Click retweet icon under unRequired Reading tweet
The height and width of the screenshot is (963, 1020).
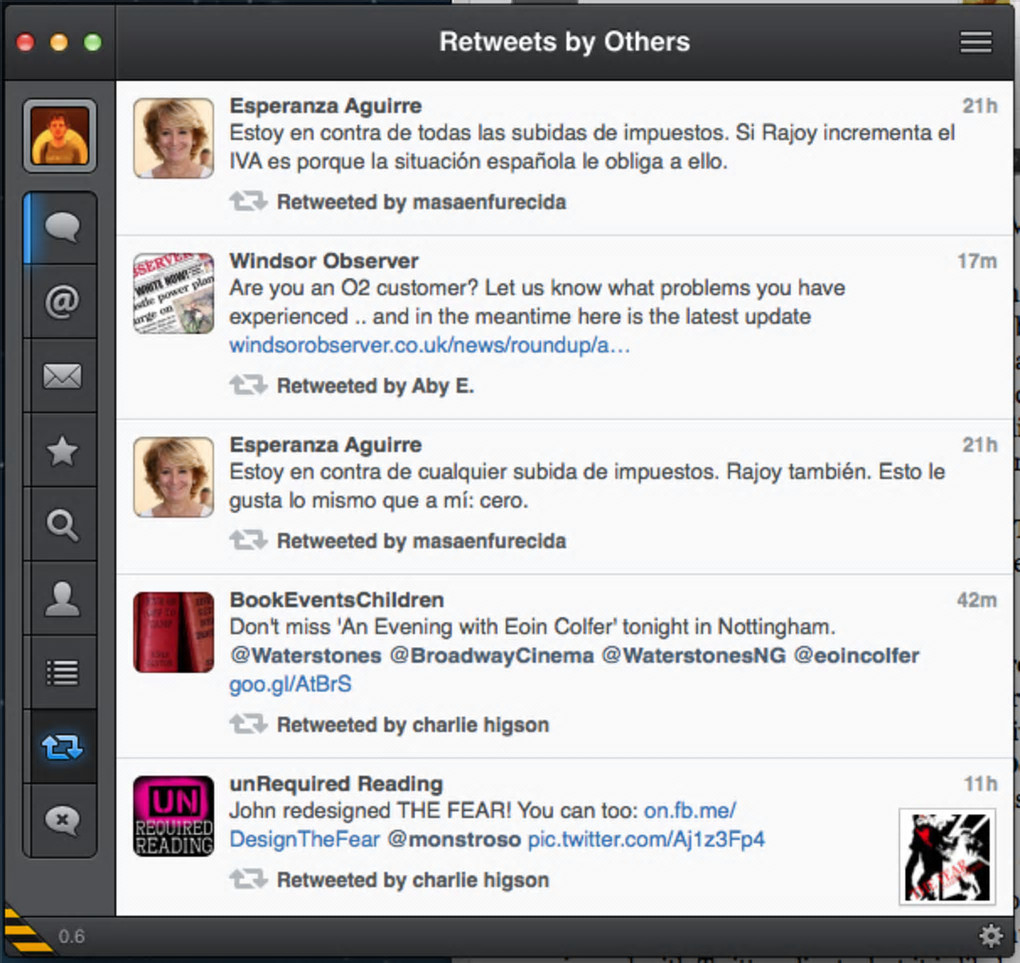click(248, 879)
